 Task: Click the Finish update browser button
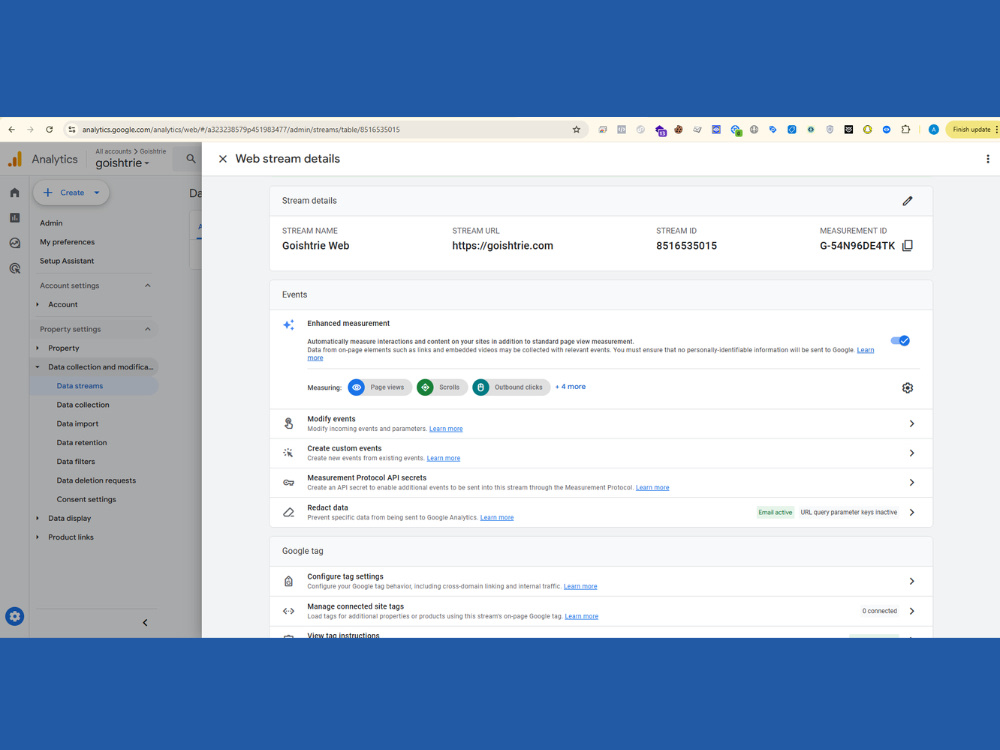(971, 129)
